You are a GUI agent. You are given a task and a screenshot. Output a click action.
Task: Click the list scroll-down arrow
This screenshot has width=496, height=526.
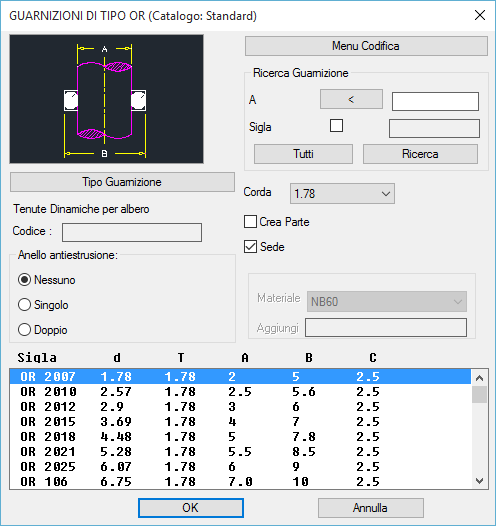coord(480,481)
